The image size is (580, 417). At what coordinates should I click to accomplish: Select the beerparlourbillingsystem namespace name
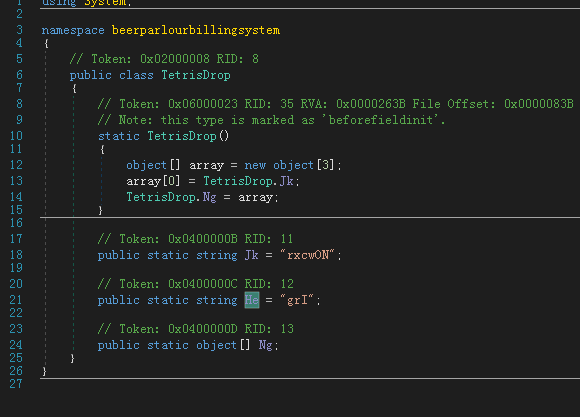pos(196,30)
